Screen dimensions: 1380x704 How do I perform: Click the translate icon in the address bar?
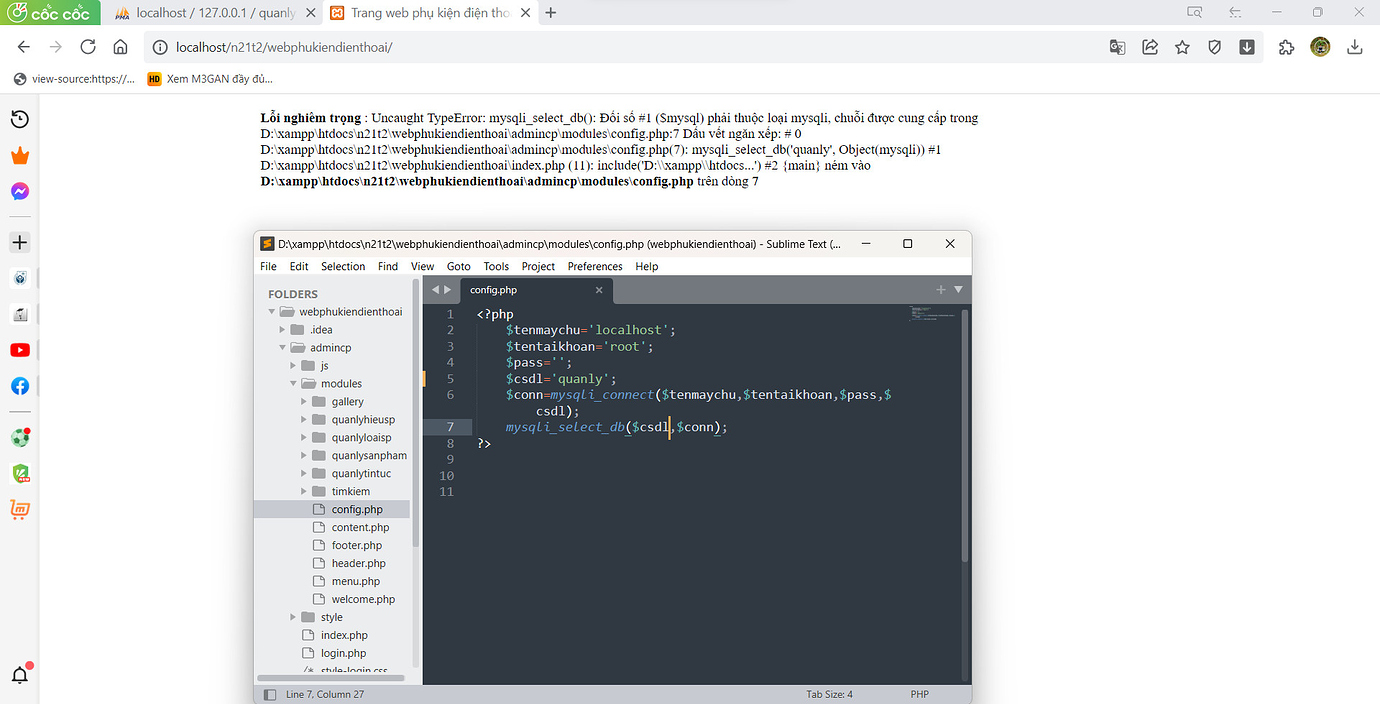1117,47
